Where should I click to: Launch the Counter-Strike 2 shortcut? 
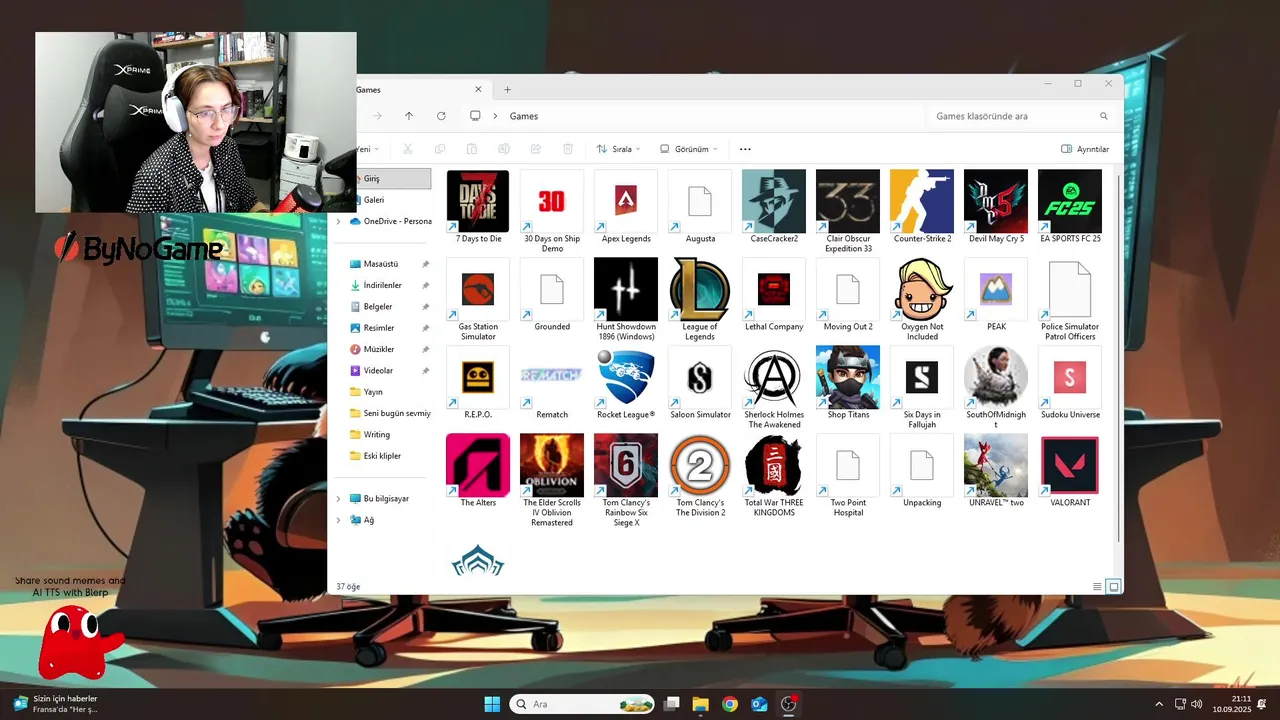click(922, 201)
